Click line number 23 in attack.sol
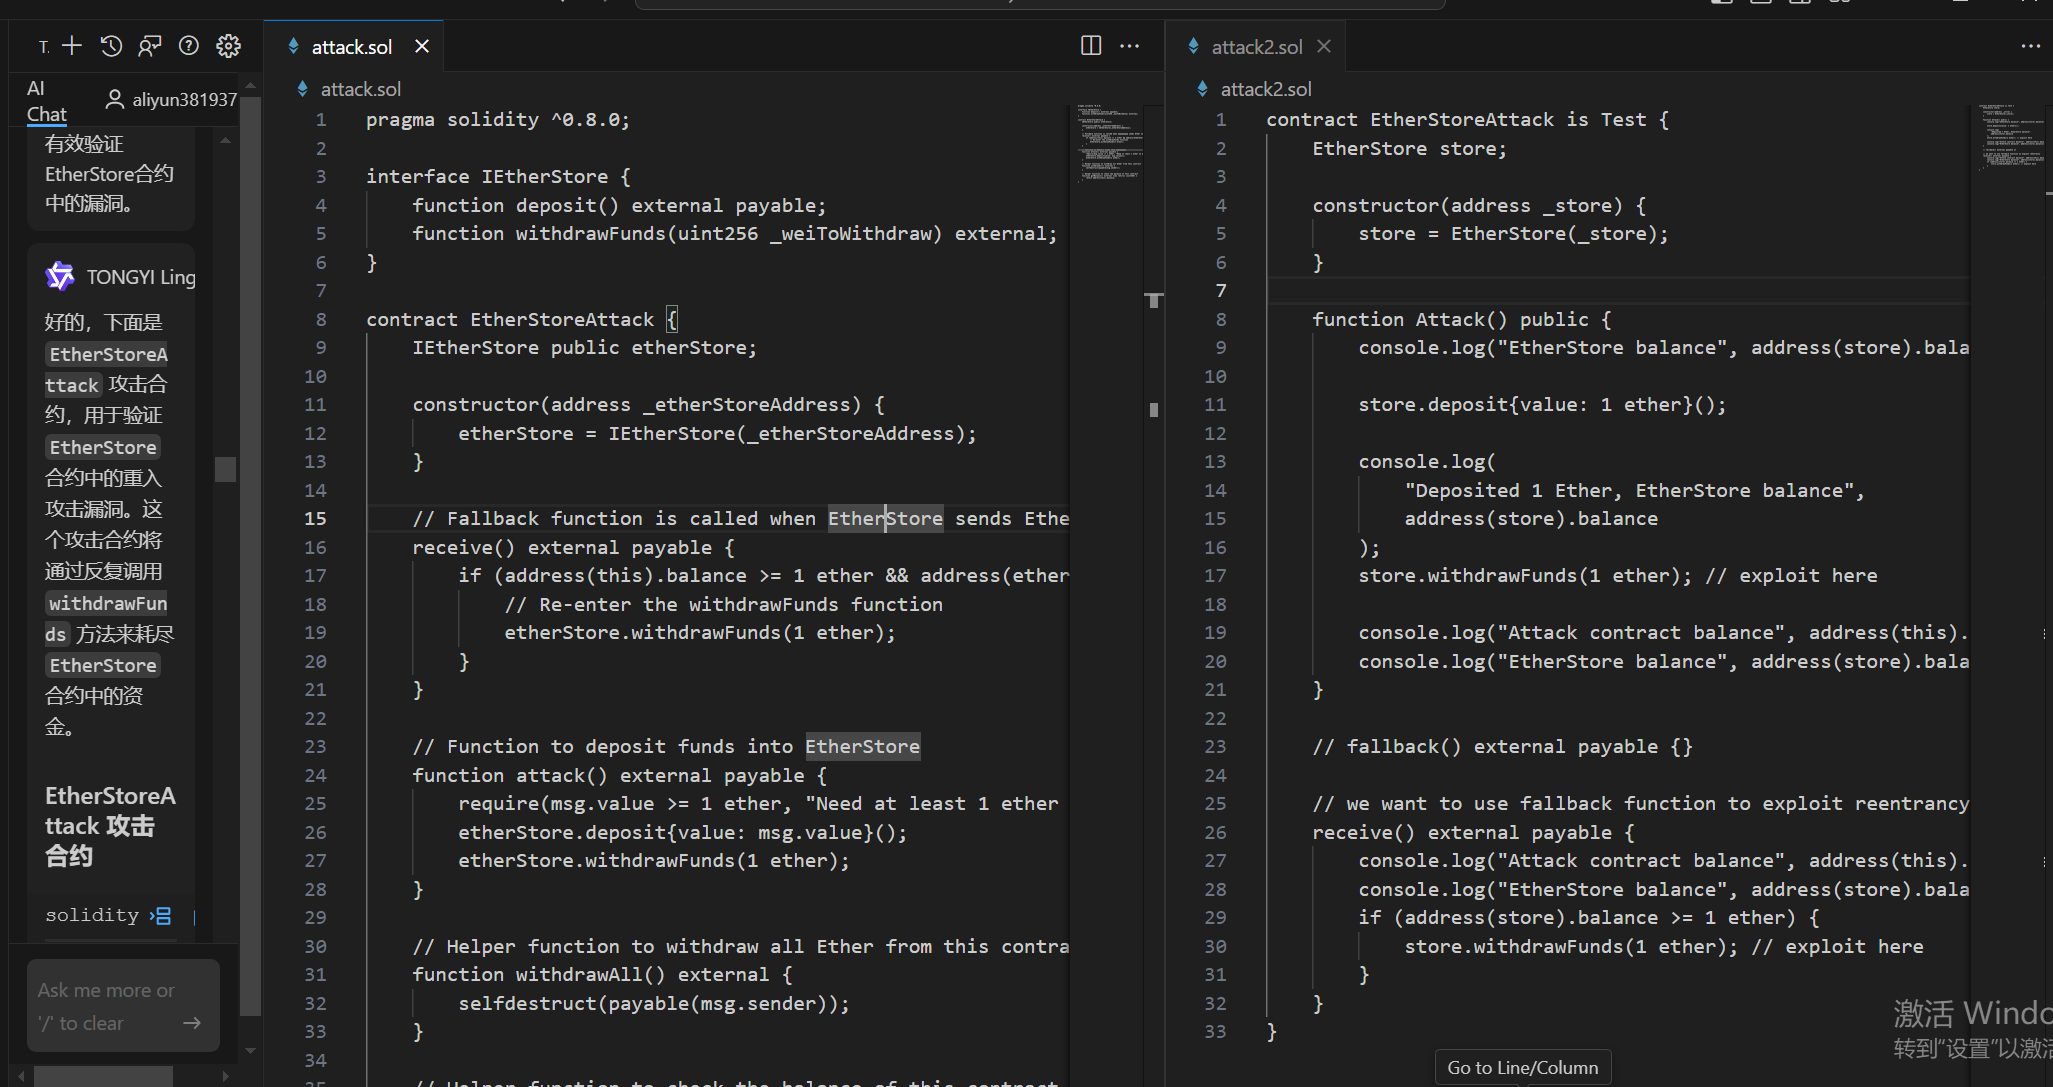This screenshot has width=2053, height=1087. [315, 746]
